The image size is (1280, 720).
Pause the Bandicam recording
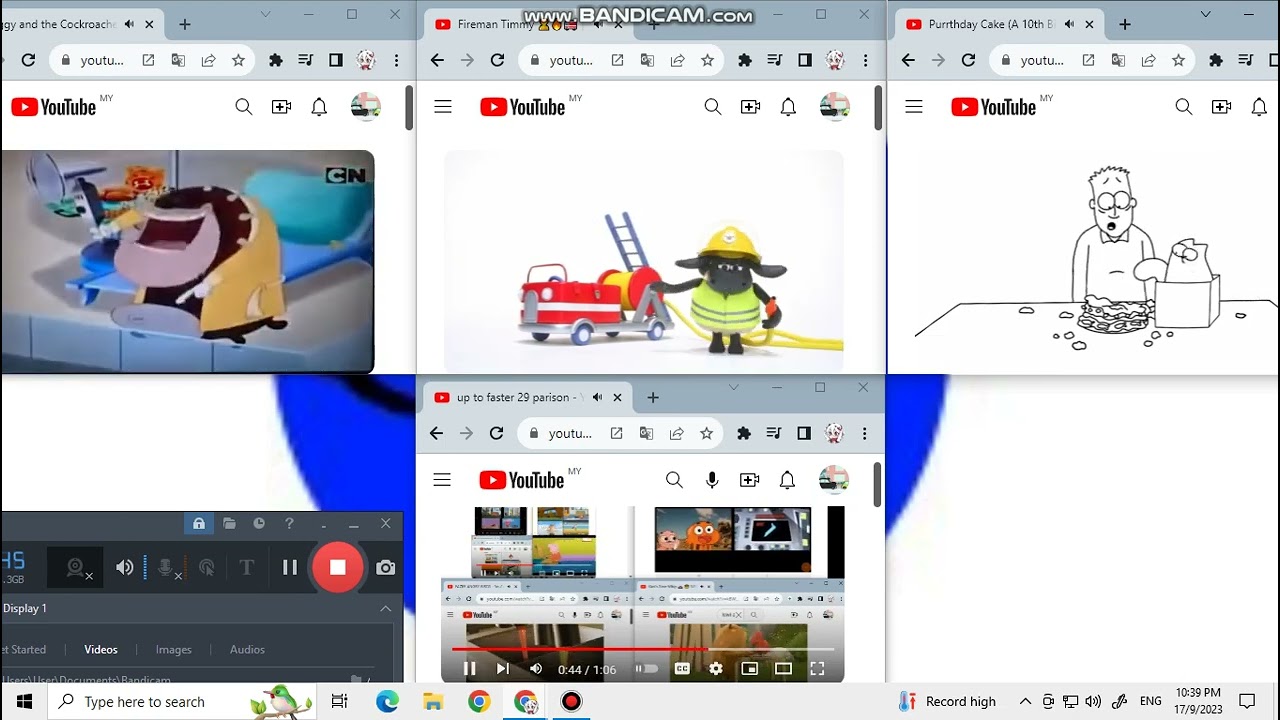point(290,567)
